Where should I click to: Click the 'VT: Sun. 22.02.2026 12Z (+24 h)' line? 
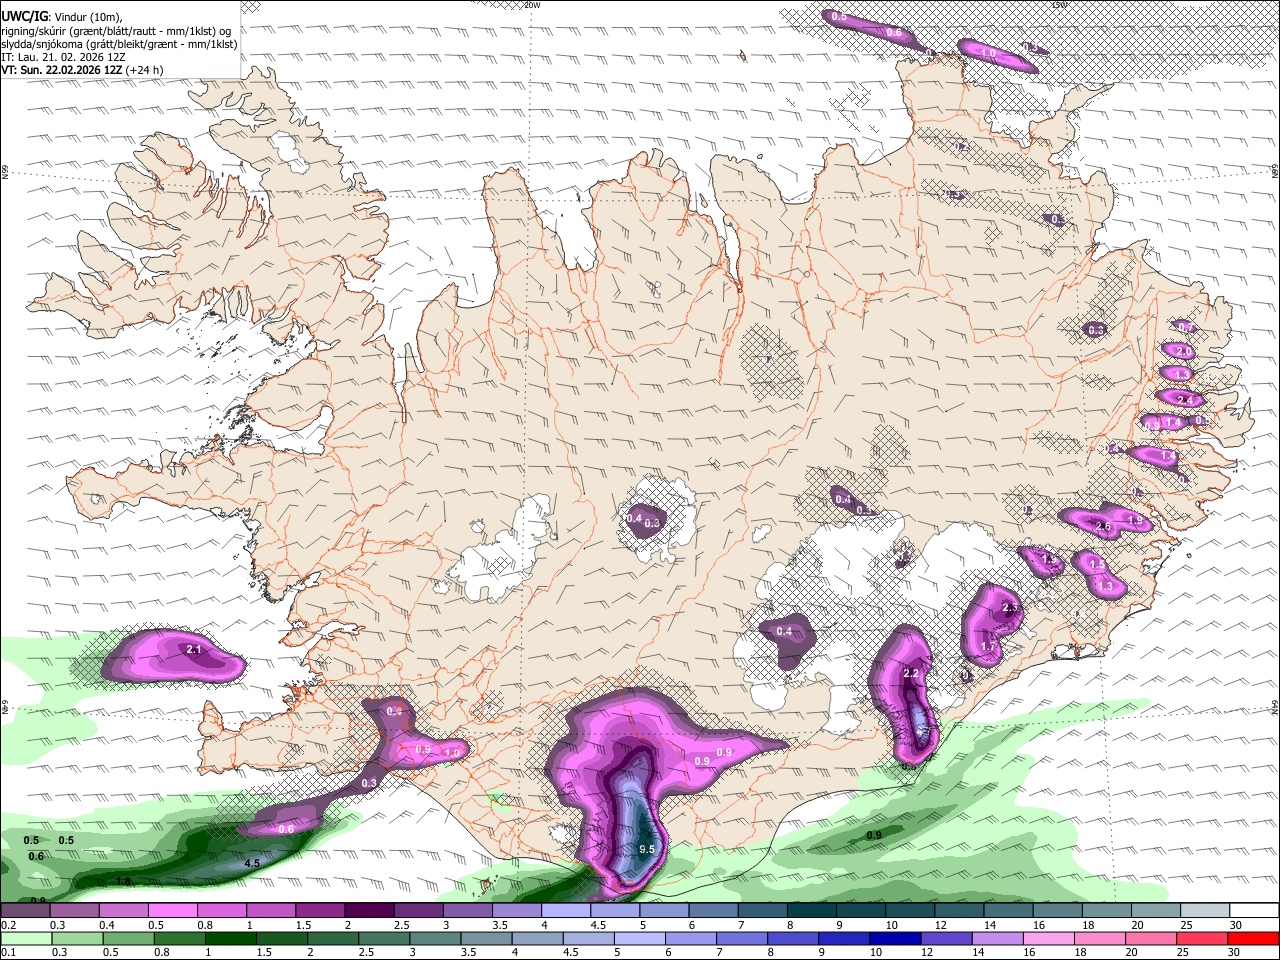point(83,70)
